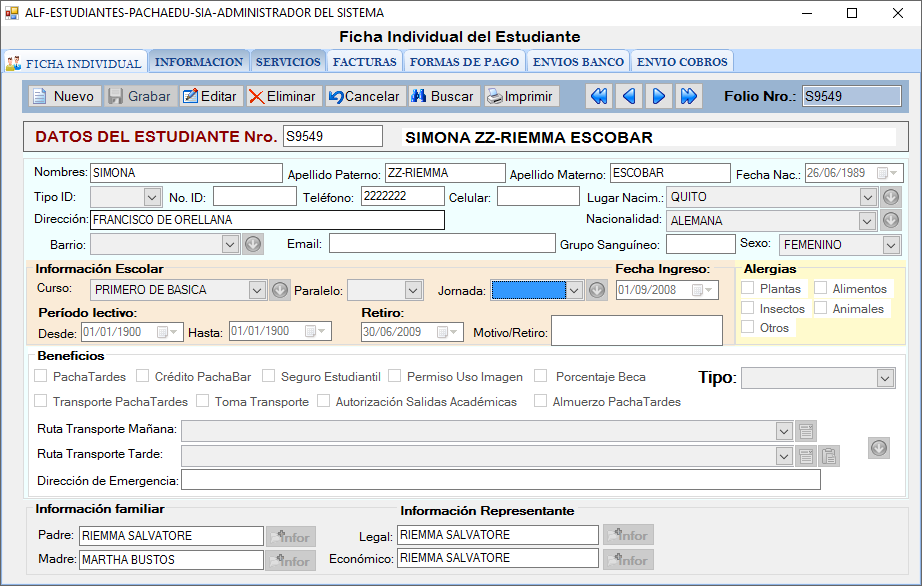
Task: Click the Imprimir printer button
Action: click(x=519, y=97)
